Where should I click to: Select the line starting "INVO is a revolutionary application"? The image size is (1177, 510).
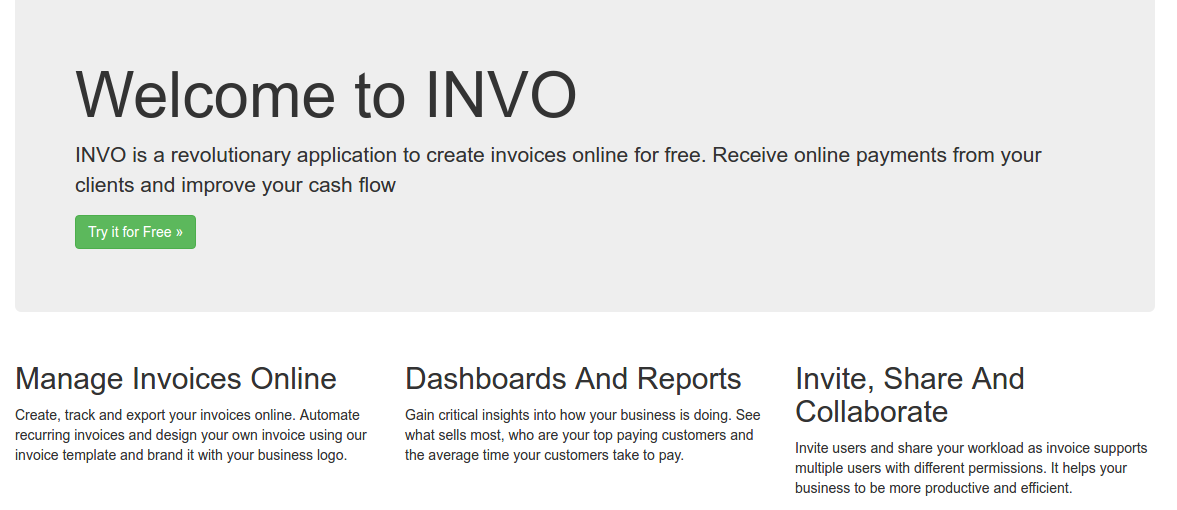point(558,156)
